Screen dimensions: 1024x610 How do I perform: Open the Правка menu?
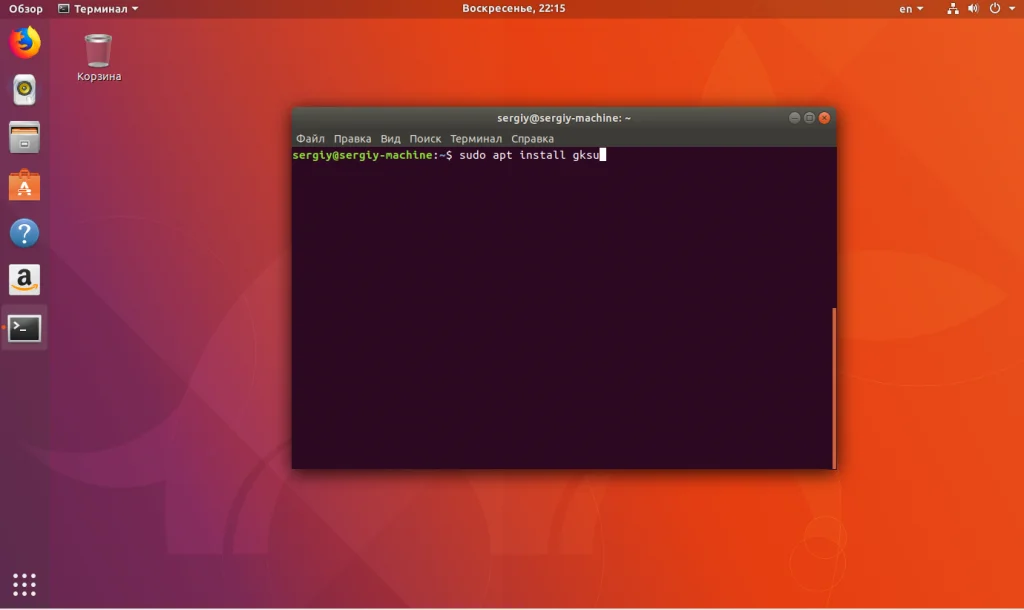(352, 138)
